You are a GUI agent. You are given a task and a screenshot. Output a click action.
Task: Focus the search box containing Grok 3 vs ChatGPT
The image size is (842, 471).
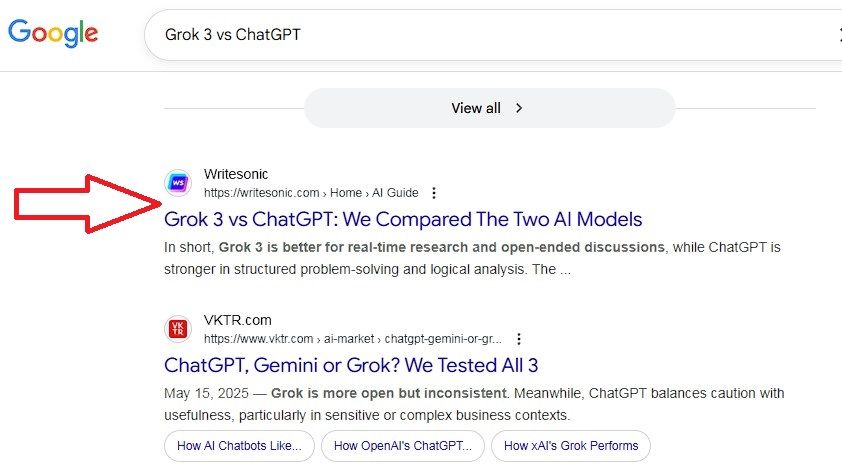tap(480, 35)
